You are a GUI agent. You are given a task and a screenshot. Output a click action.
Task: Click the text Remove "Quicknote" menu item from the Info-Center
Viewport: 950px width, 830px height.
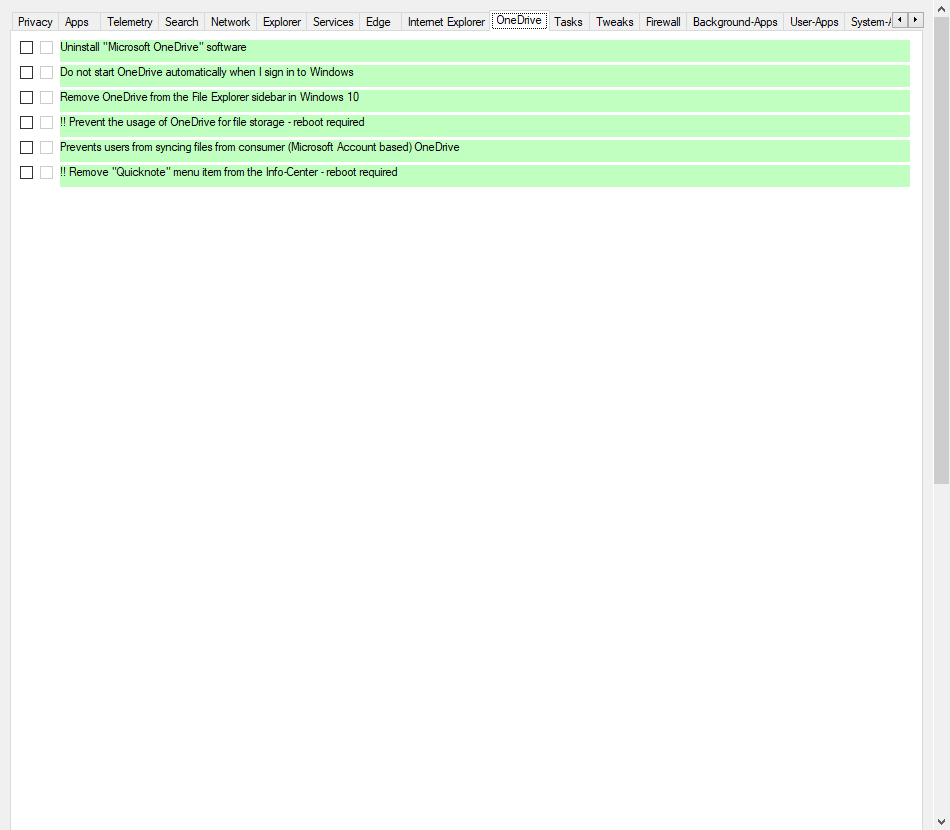[229, 172]
